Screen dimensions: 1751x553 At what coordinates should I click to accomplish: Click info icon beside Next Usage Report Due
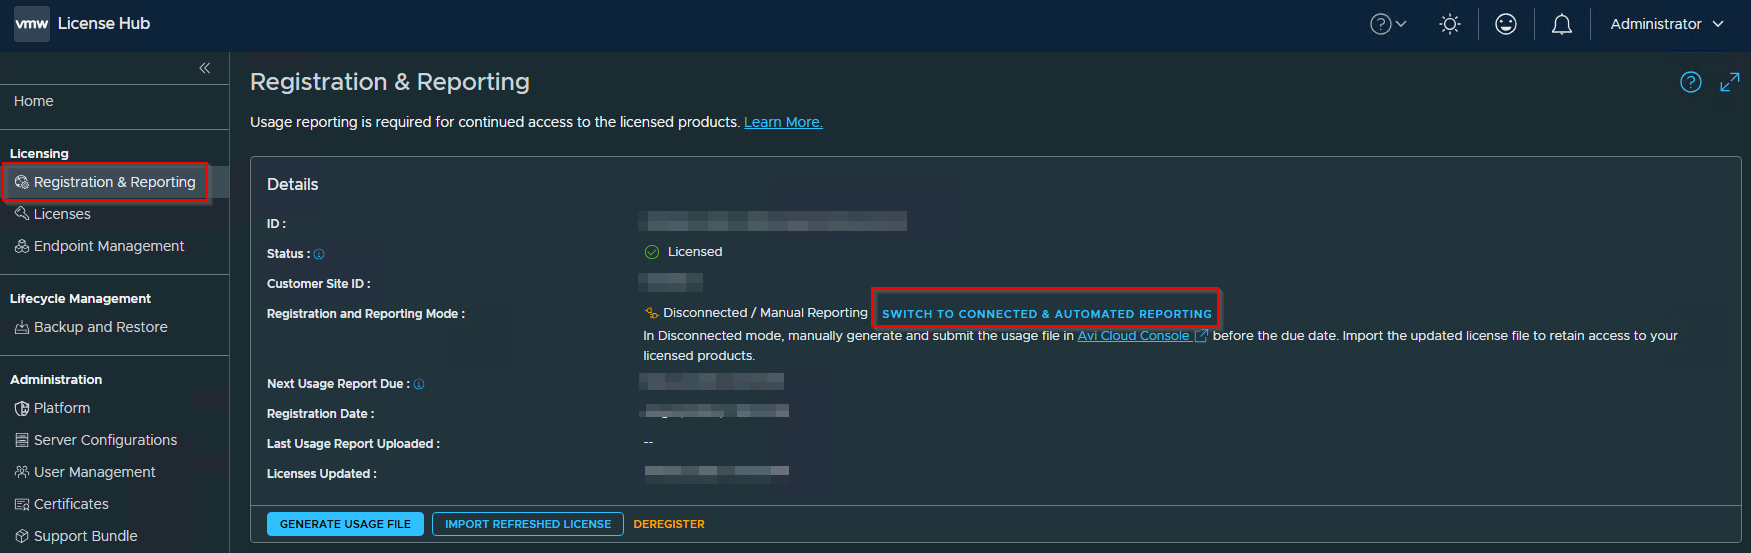[x=419, y=384]
